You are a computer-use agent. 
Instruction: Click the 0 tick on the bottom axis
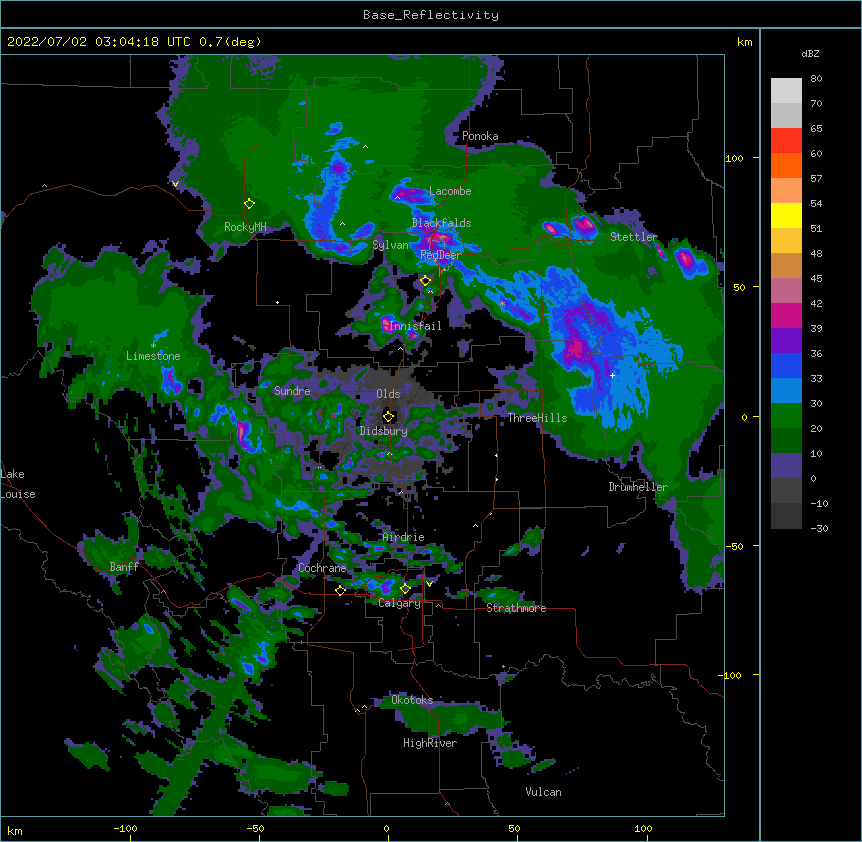386,828
